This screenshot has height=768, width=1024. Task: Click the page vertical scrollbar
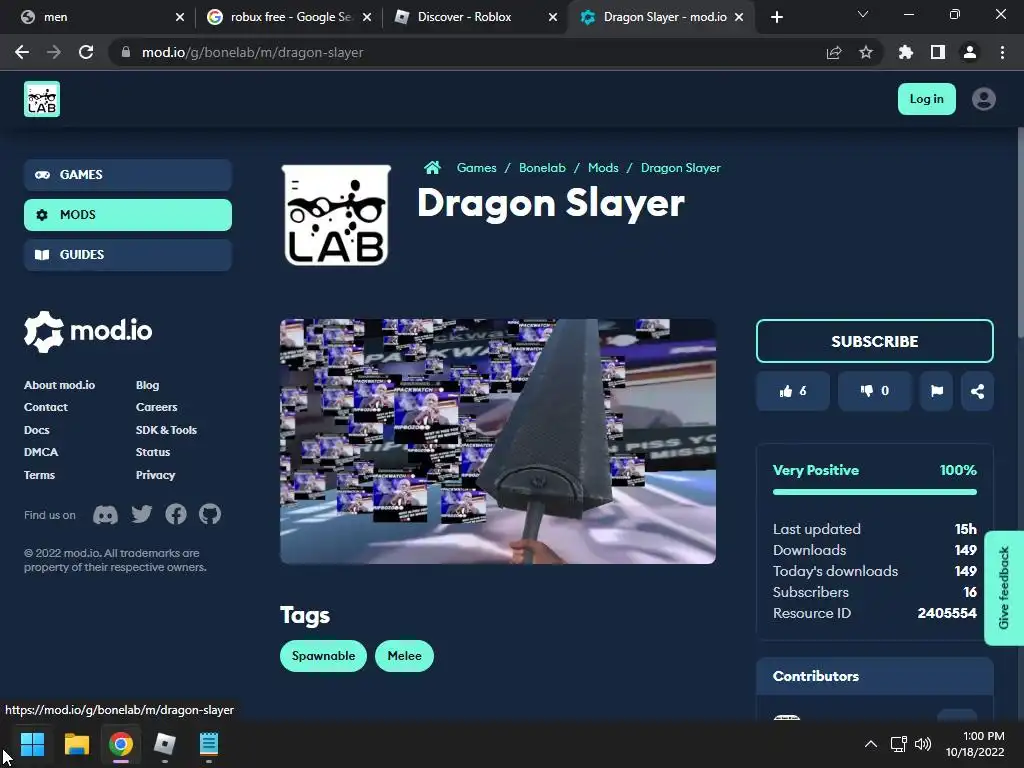click(x=1020, y=232)
